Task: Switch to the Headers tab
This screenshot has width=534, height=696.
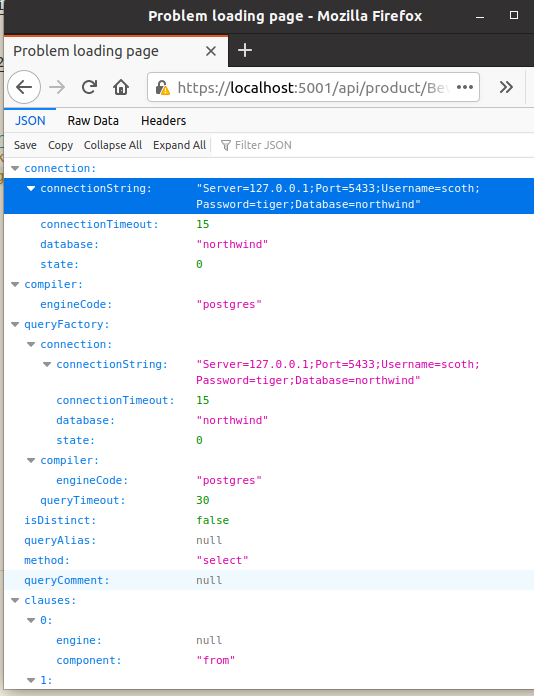Action: [x=163, y=121]
